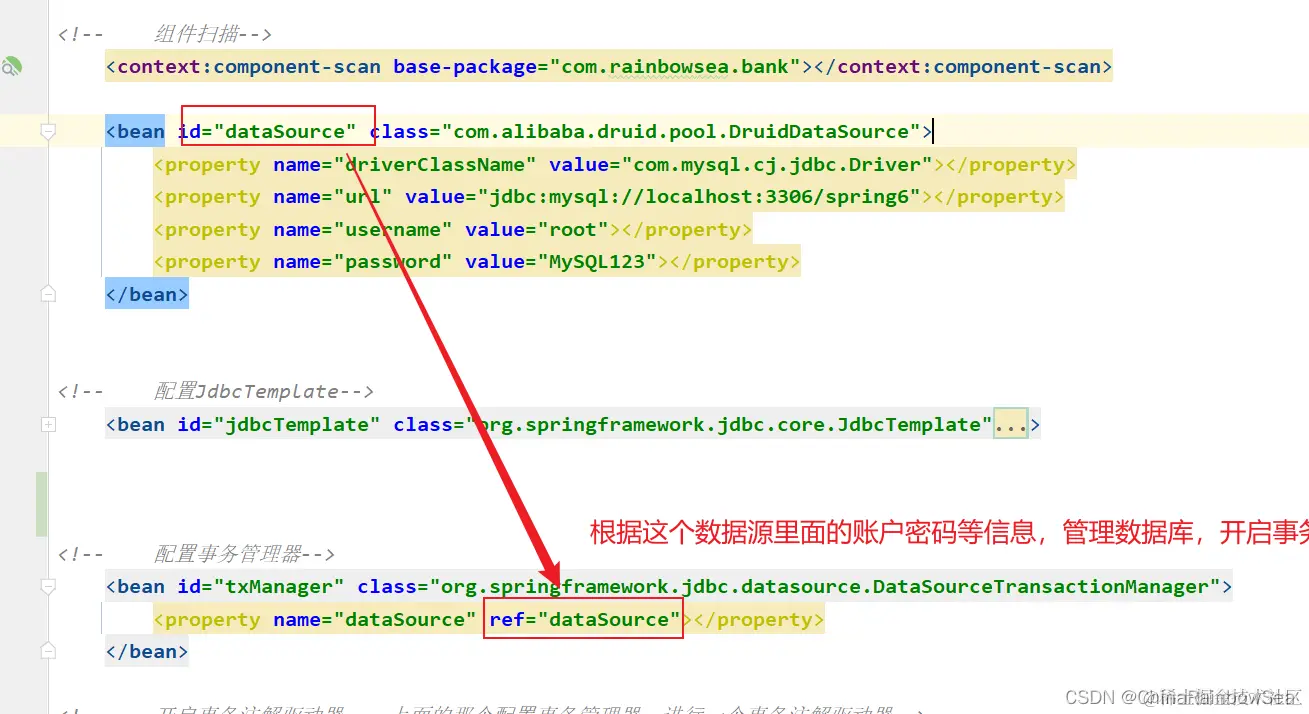This screenshot has width=1309, height=714.
Task: Click ref="dataSource" in txManager property
Action: (x=585, y=620)
